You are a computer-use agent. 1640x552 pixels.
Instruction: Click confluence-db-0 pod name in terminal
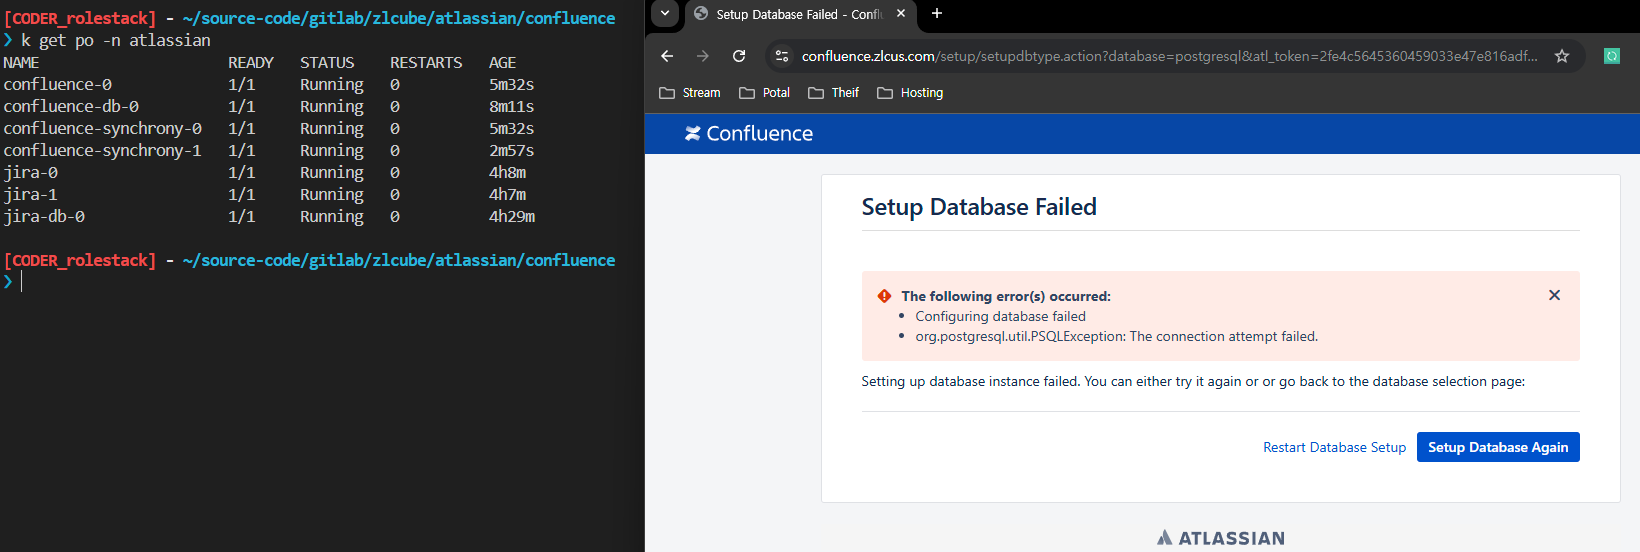71,106
